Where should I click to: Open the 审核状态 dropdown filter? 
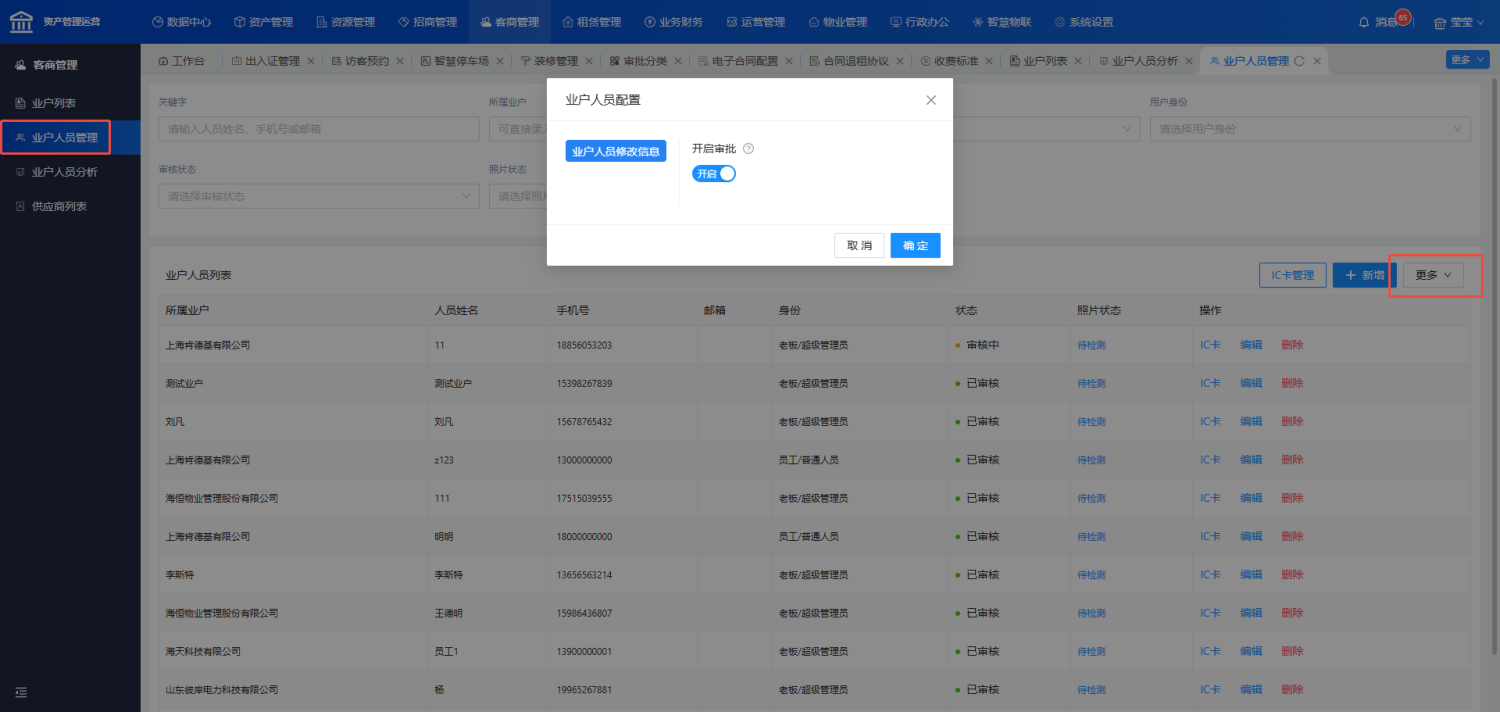pos(318,196)
